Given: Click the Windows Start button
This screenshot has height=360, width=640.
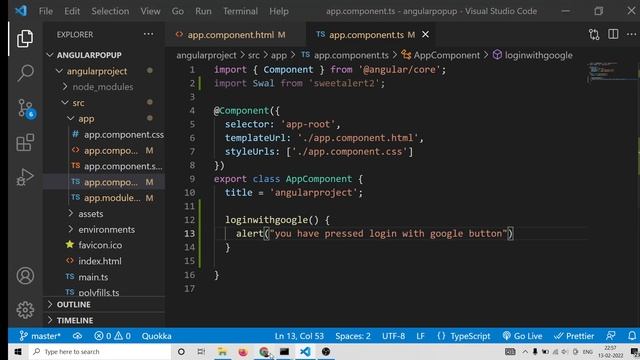Looking at the screenshot, I should click(x=18, y=351).
